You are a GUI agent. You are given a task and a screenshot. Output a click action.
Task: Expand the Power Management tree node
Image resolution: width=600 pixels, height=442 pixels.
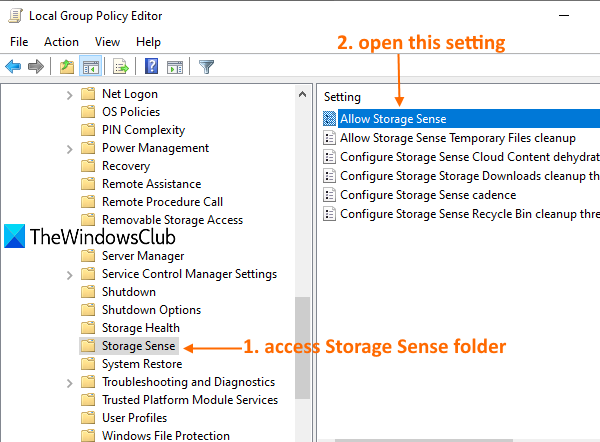tap(70, 148)
